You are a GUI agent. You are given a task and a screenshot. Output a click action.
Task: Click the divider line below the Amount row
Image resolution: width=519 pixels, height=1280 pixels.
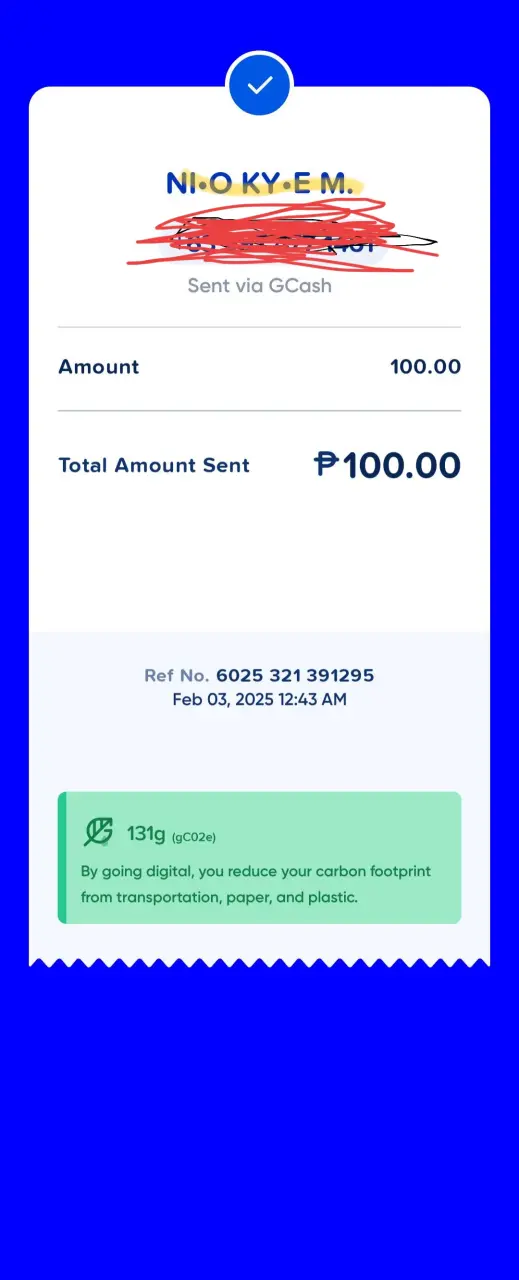pyautogui.click(x=259, y=410)
